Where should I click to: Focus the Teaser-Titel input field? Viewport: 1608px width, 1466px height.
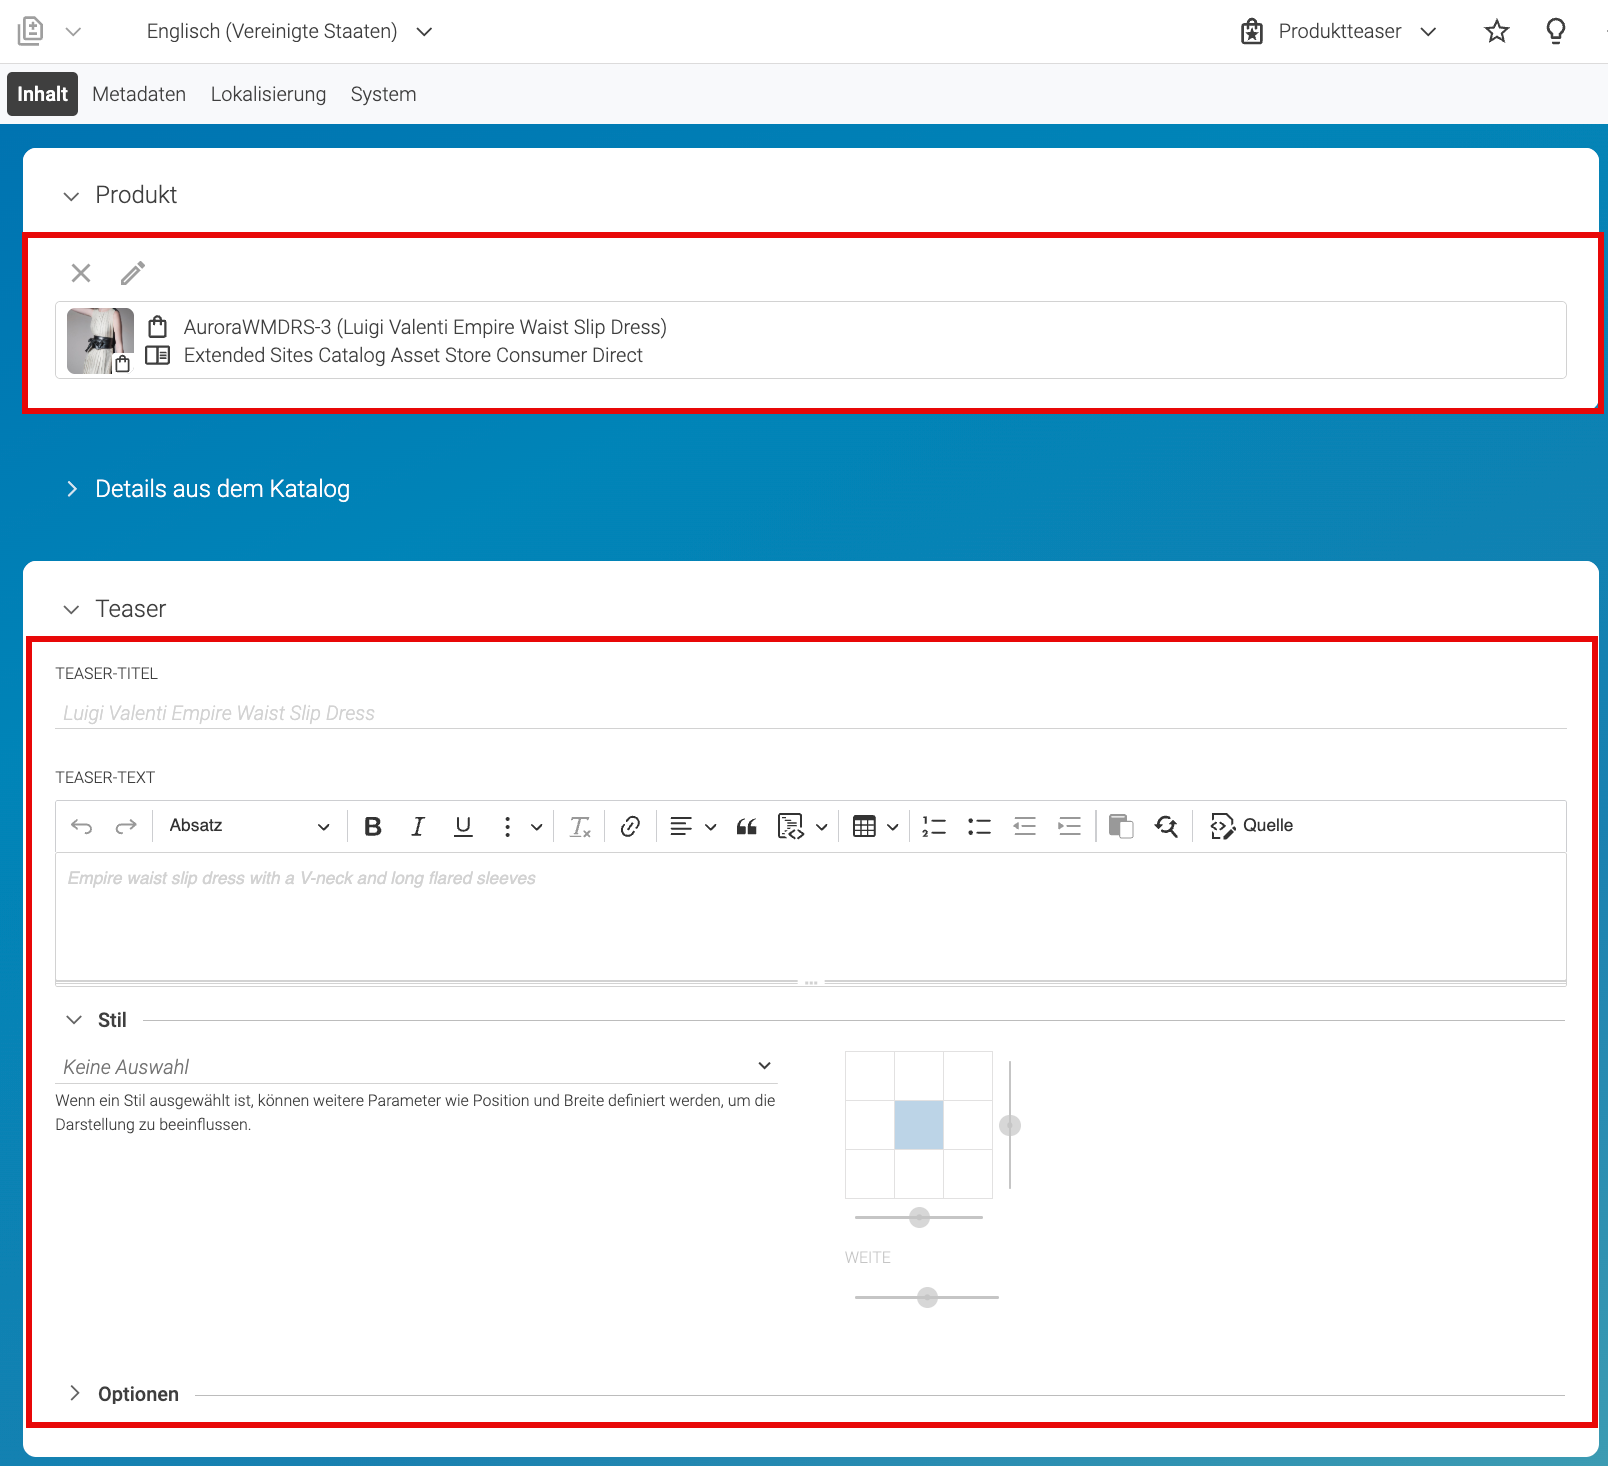pyautogui.click(x=810, y=713)
